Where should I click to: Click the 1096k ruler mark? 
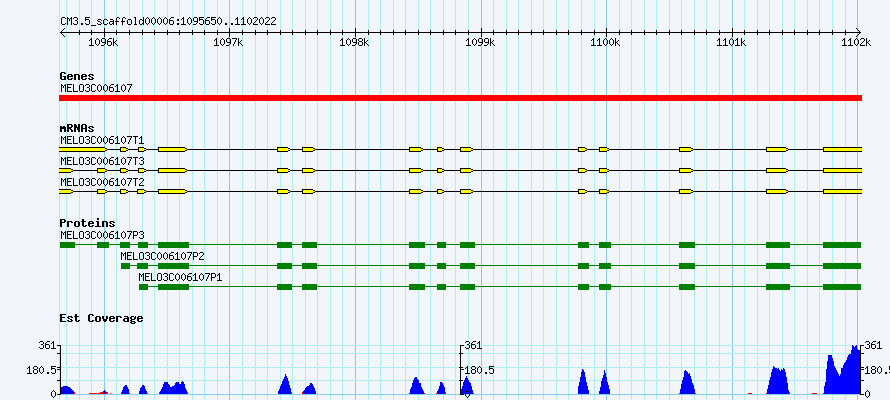point(105,43)
